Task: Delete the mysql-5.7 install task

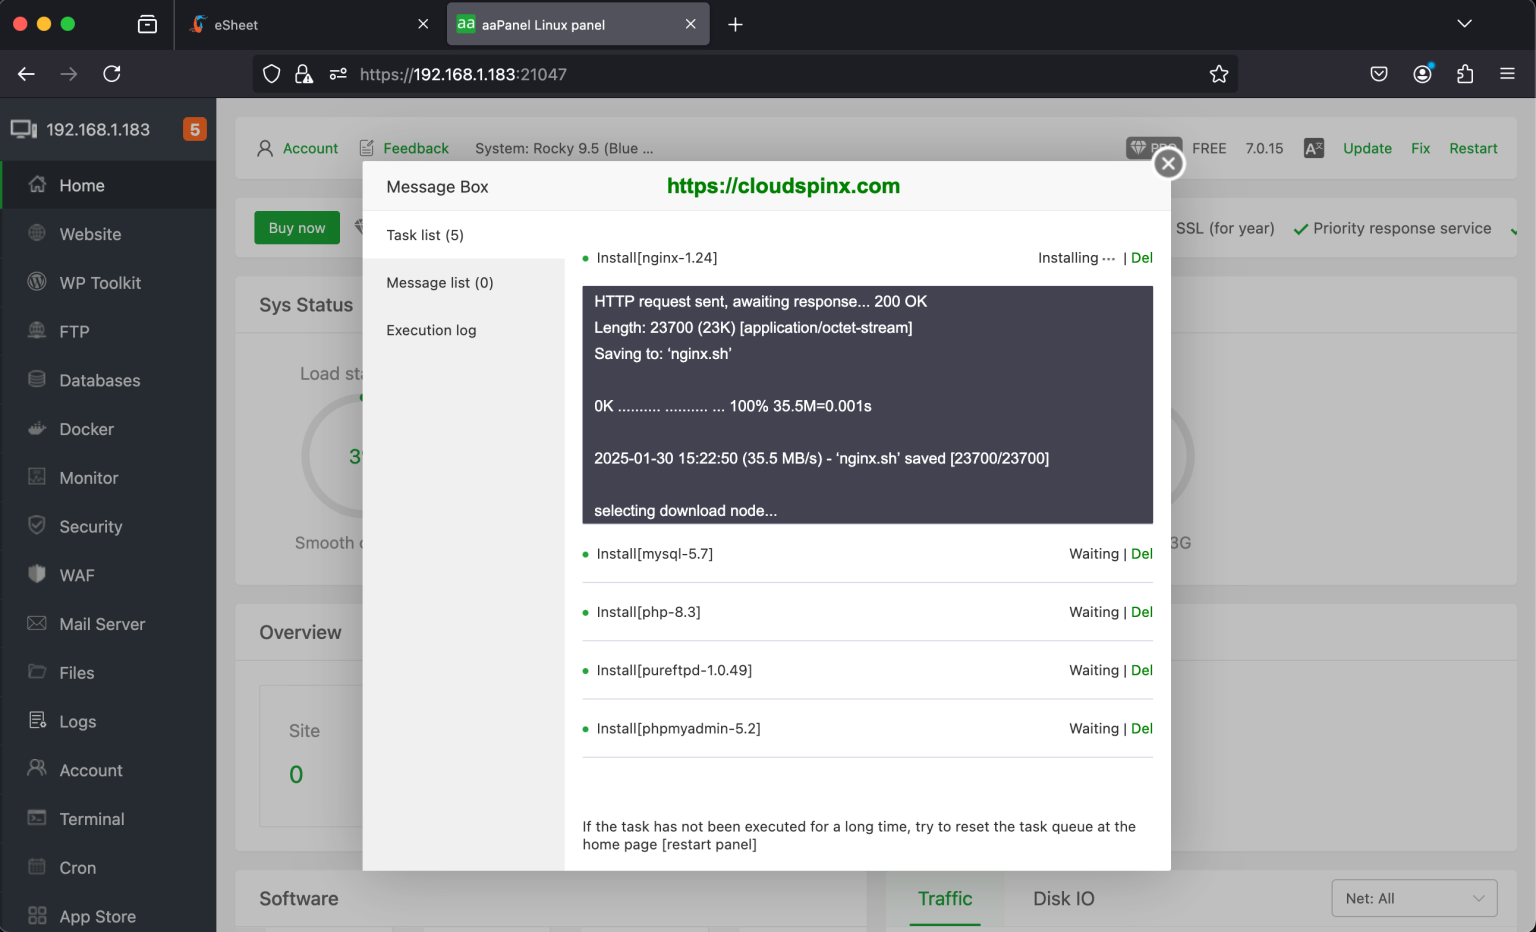Action: (1142, 553)
